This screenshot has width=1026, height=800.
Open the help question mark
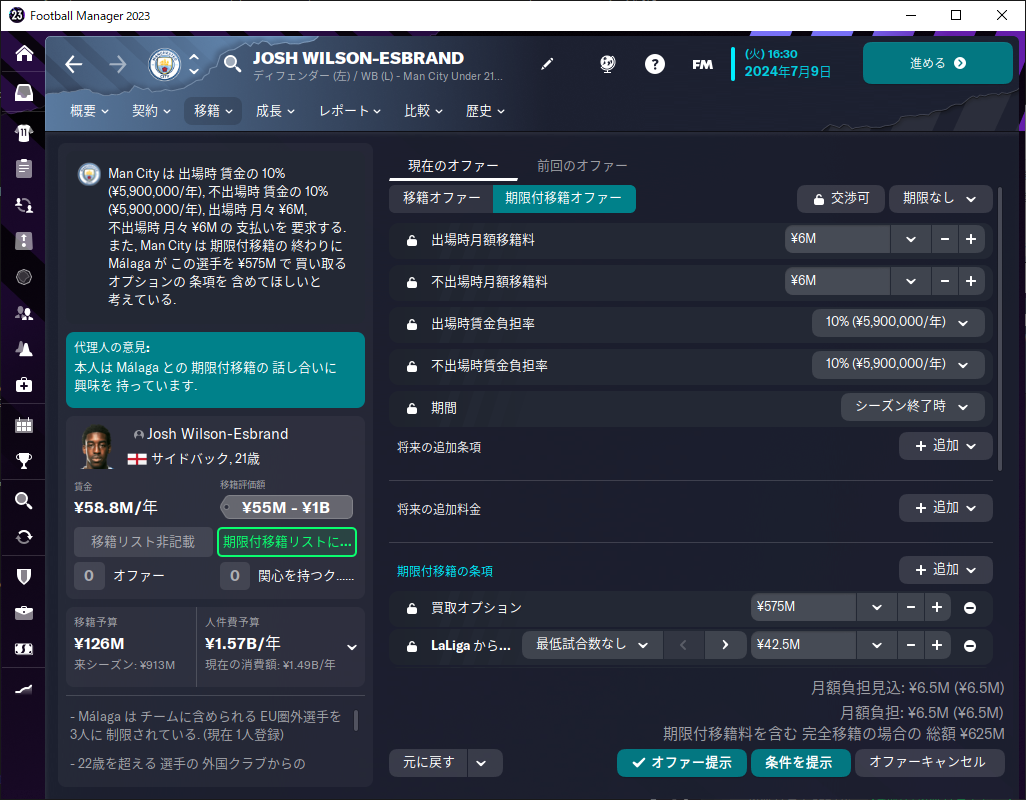(654, 64)
